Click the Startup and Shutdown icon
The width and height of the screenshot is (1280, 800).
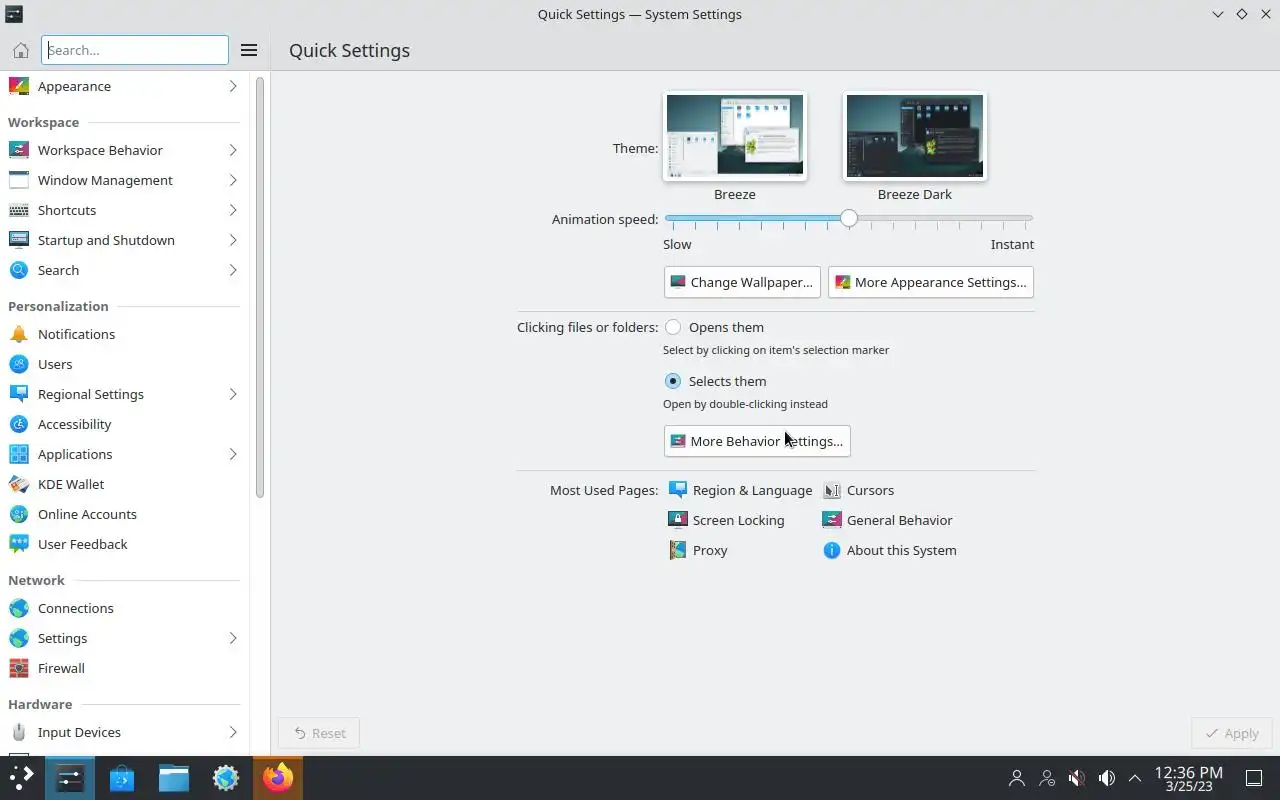19,240
